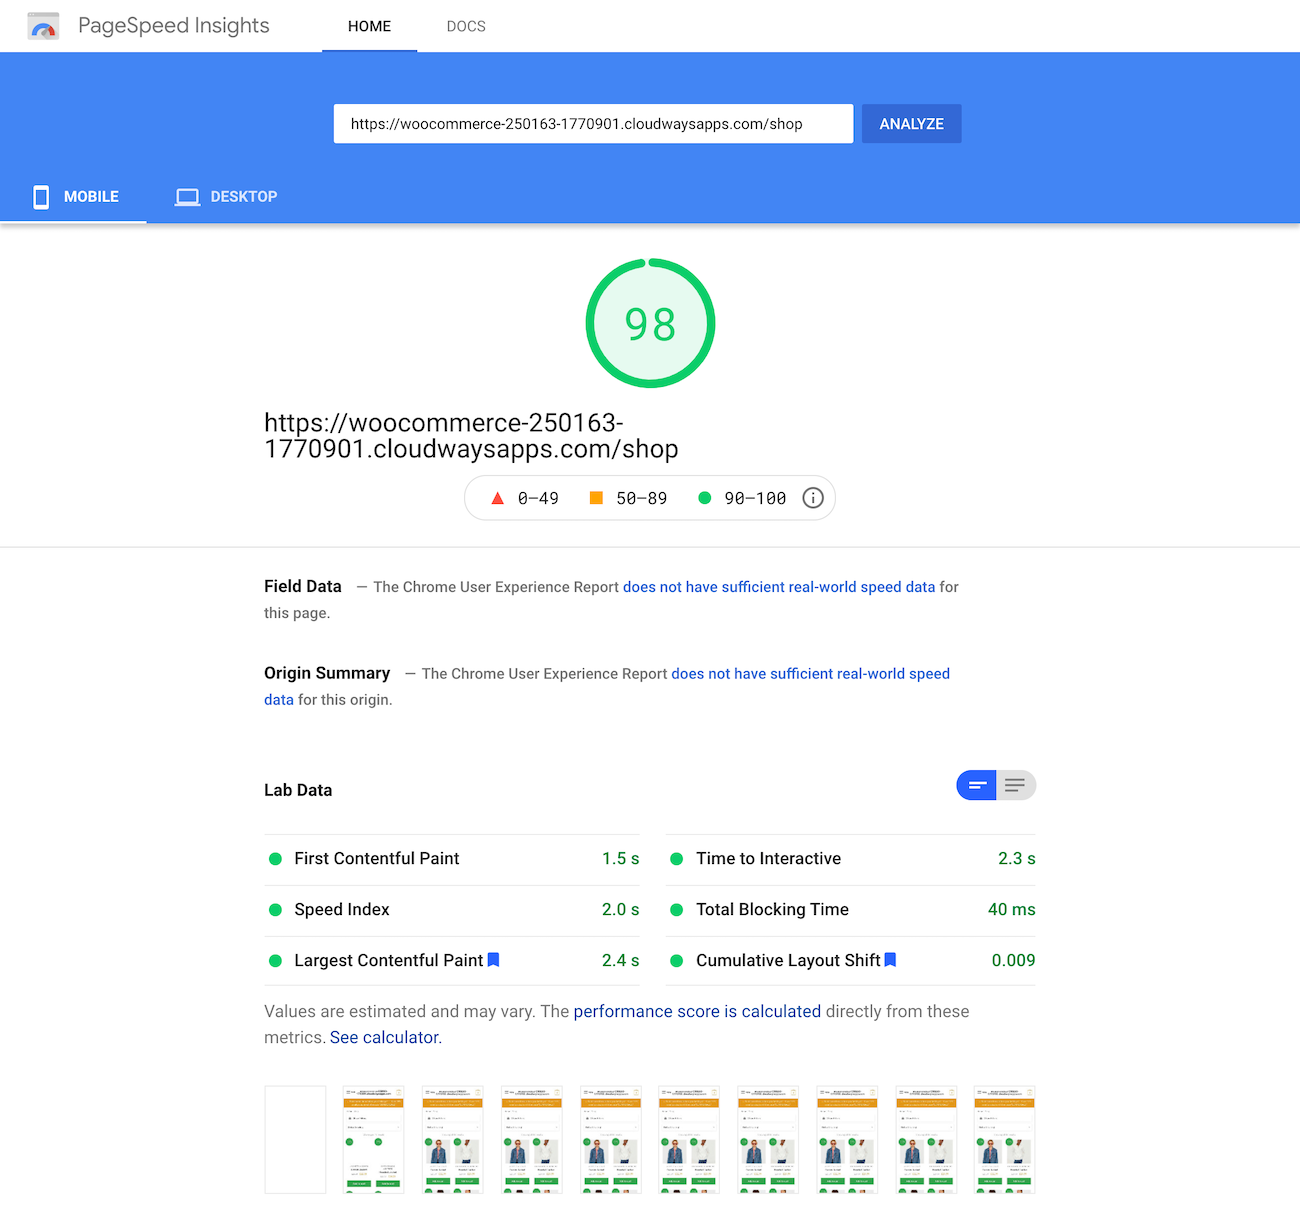The width and height of the screenshot is (1300, 1220).
Task: Click the orange square 50–89 legend icon
Action: pyautogui.click(x=596, y=498)
